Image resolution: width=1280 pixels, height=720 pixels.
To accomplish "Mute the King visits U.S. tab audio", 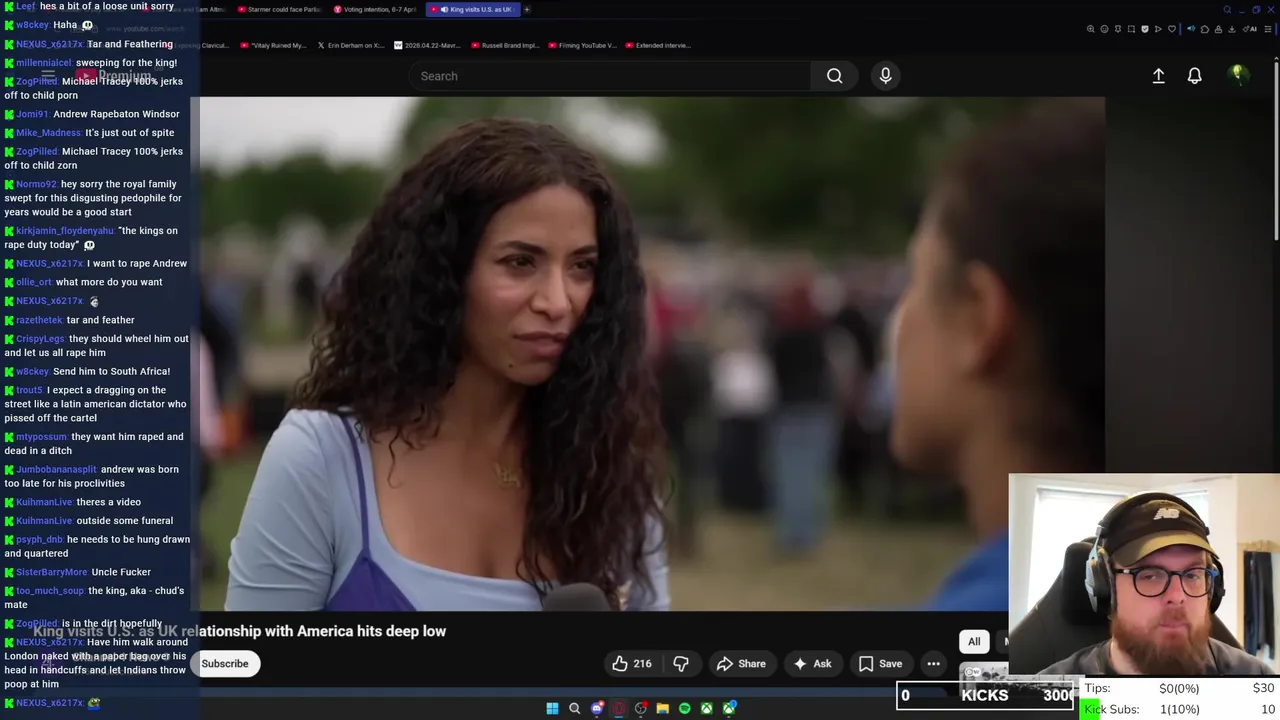I will coord(444,9).
